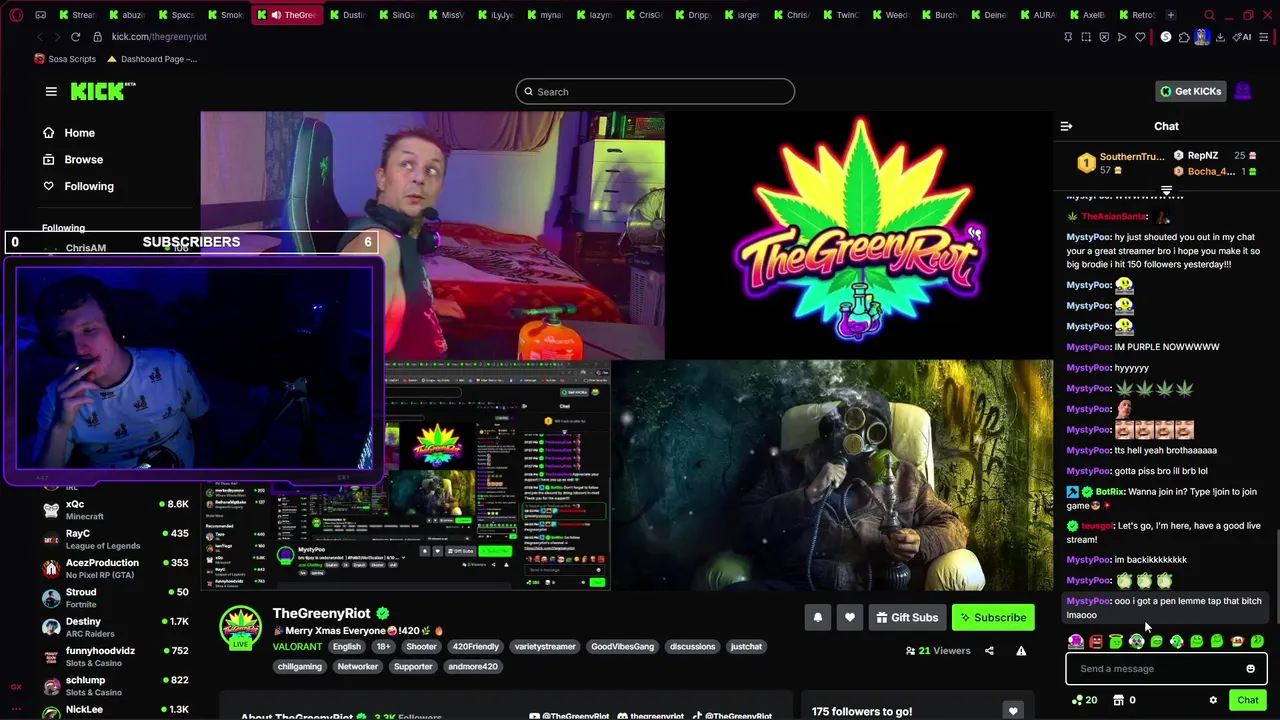1280x720 pixels.
Task: Go to Home in sidebar
Action: [x=69, y=133]
